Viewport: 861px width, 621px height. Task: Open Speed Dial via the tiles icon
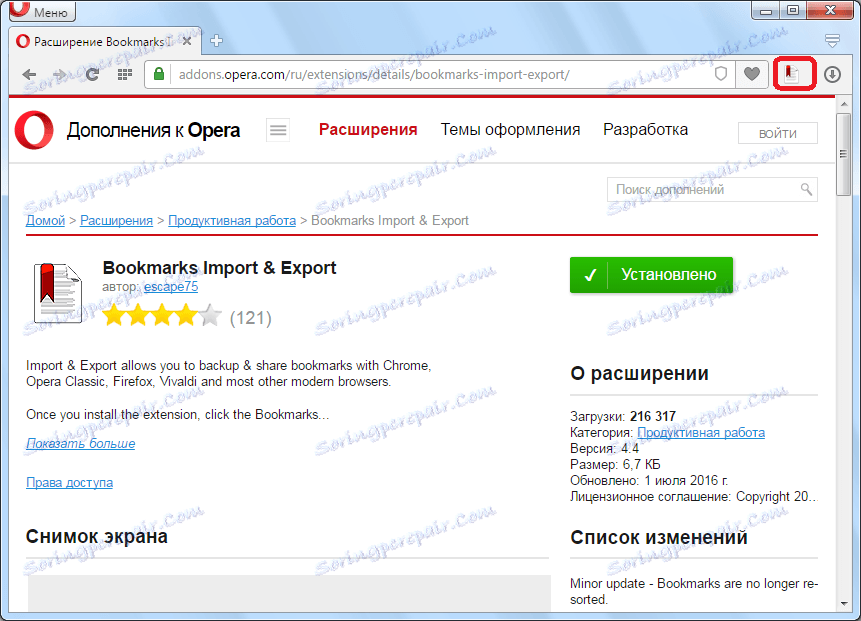[x=122, y=74]
